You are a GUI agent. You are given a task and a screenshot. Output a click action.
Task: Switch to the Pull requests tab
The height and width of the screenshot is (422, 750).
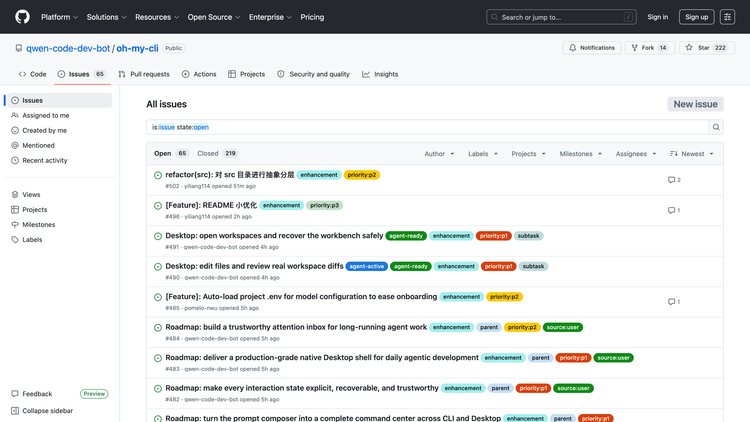point(144,74)
